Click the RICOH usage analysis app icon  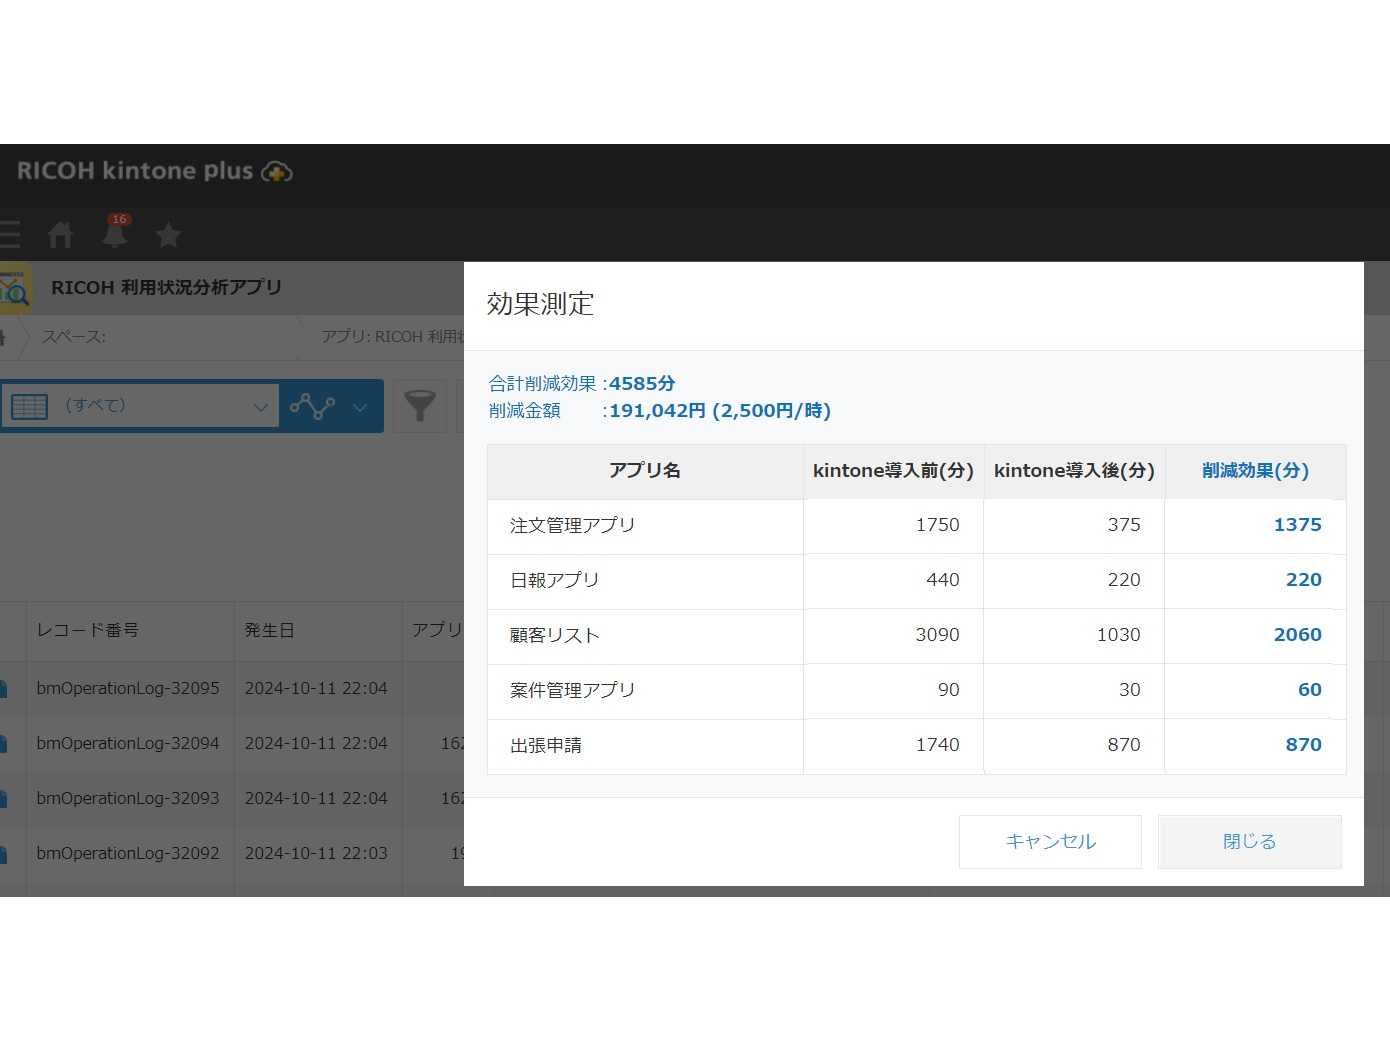pyautogui.click(x=15, y=288)
